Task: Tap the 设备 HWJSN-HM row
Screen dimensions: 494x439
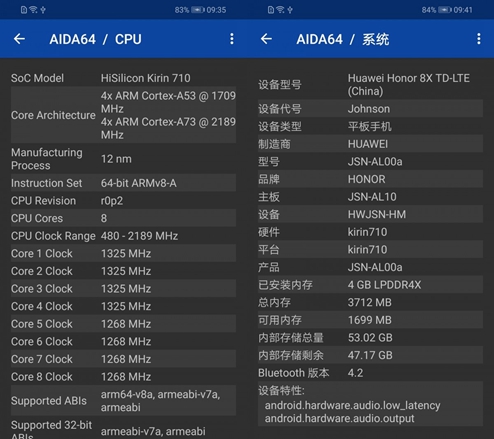Action: tap(370, 214)
